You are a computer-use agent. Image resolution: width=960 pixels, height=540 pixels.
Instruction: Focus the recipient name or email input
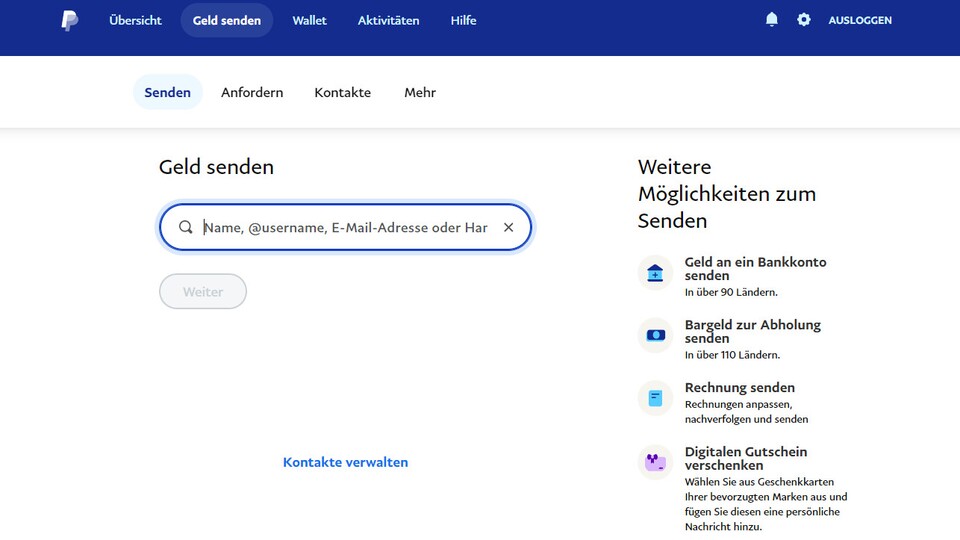[x=345, y=227]
